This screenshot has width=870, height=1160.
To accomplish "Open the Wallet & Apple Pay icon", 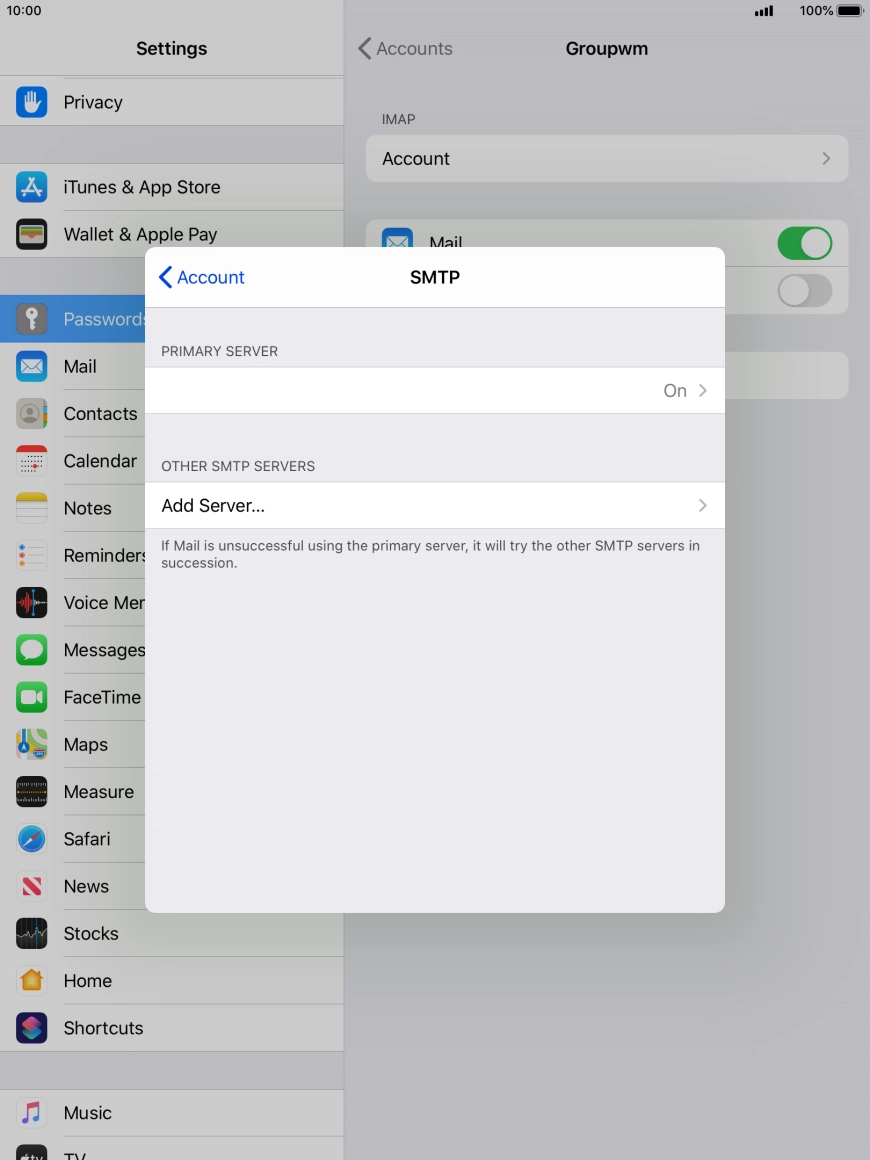I will [x=32, y=234].
